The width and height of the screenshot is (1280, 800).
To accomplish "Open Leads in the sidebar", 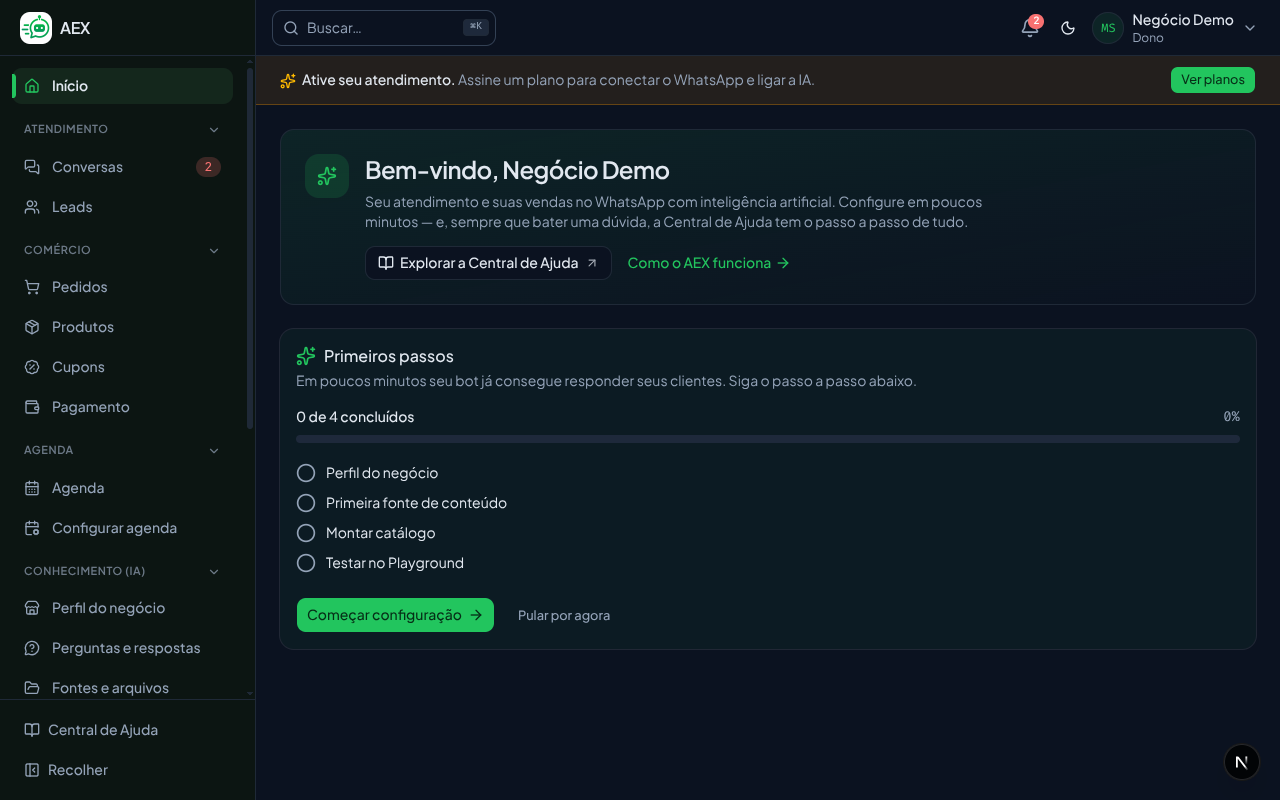I will pos(123,207).
